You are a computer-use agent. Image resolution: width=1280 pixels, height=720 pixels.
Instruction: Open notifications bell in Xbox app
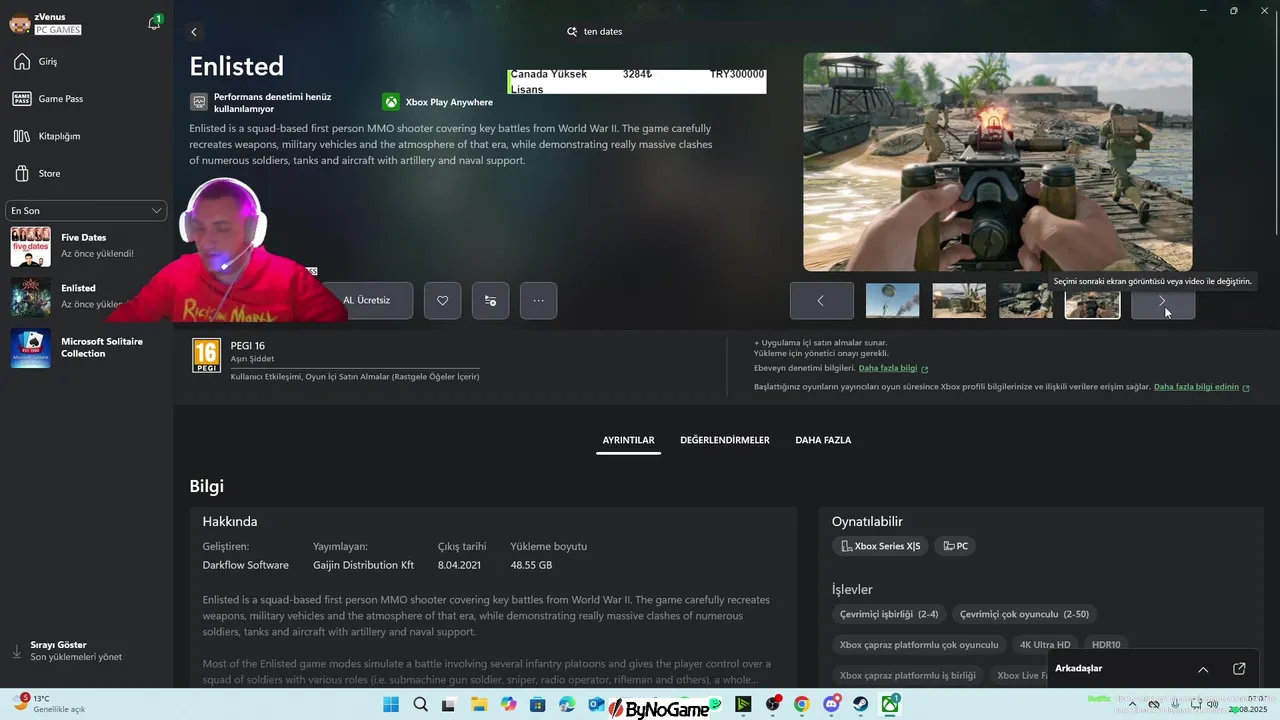[x=154, y=23]
